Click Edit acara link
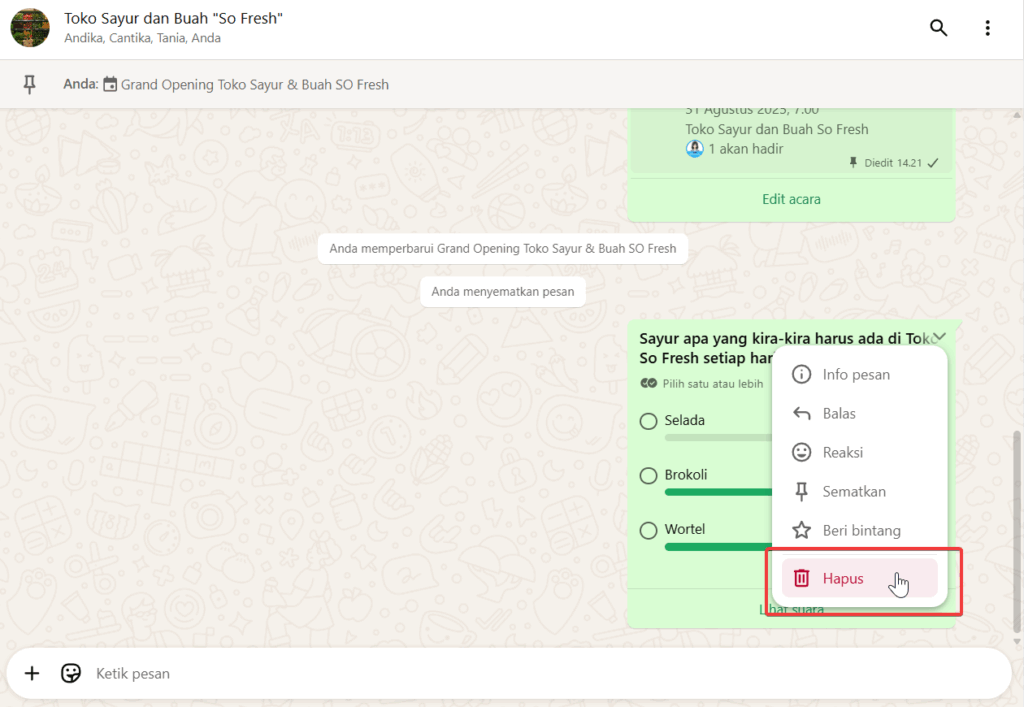The image size is (1024, 707). (x=791, y=199)
